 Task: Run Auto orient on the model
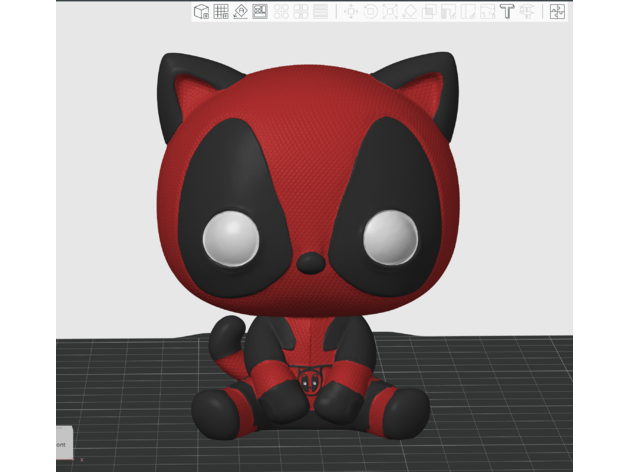pyautogui.click(x=240, y=12)
